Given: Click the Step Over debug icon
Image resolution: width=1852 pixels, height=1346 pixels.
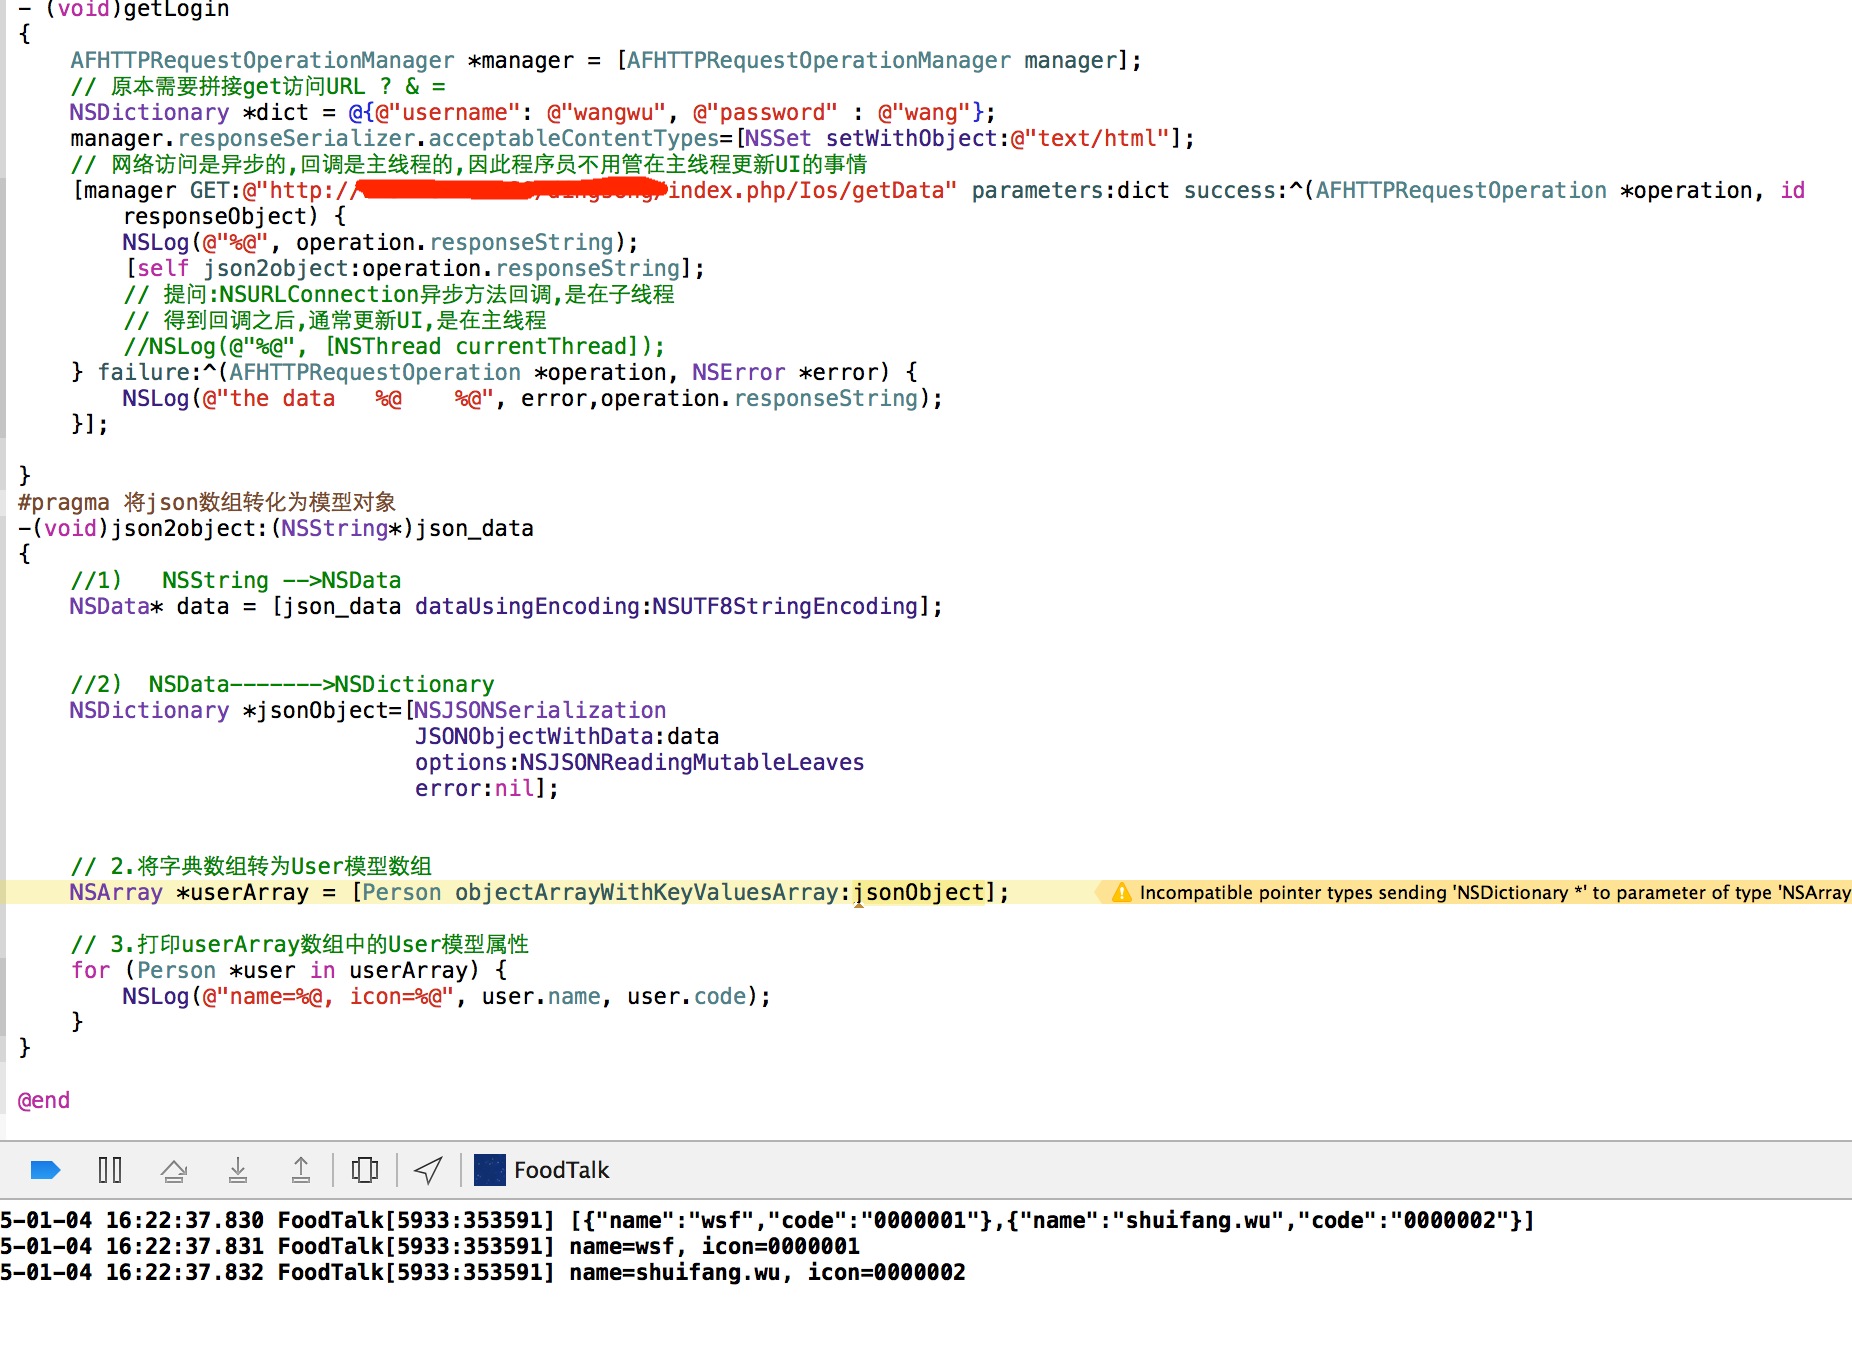Looking at the screenshot, I should pyautogui.click(x=174, y=1170).
